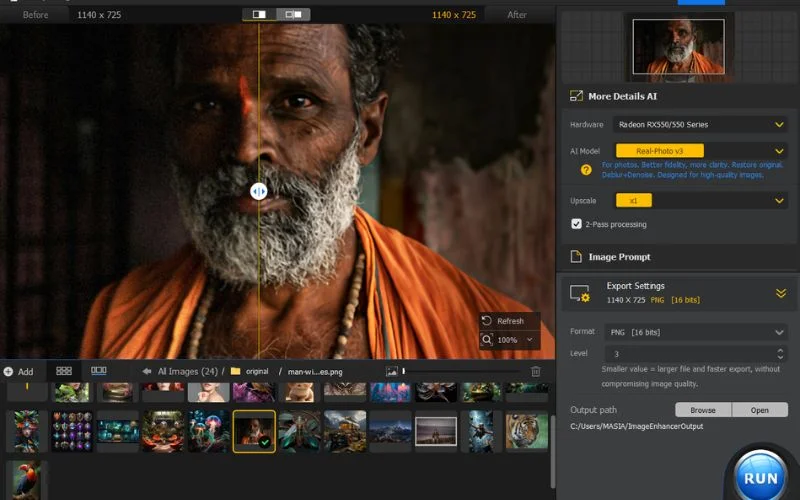Viewport: 800px width, 500px height.
Task: Select the framed picture thumbnail
Action: click(x=436, y=432)
